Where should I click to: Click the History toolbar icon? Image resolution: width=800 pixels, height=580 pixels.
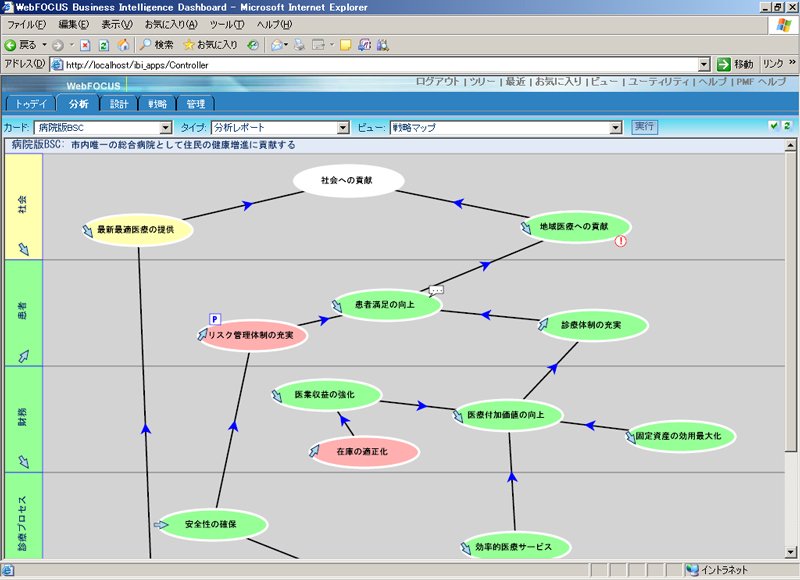pyautogui.click(x=253, y=45)
